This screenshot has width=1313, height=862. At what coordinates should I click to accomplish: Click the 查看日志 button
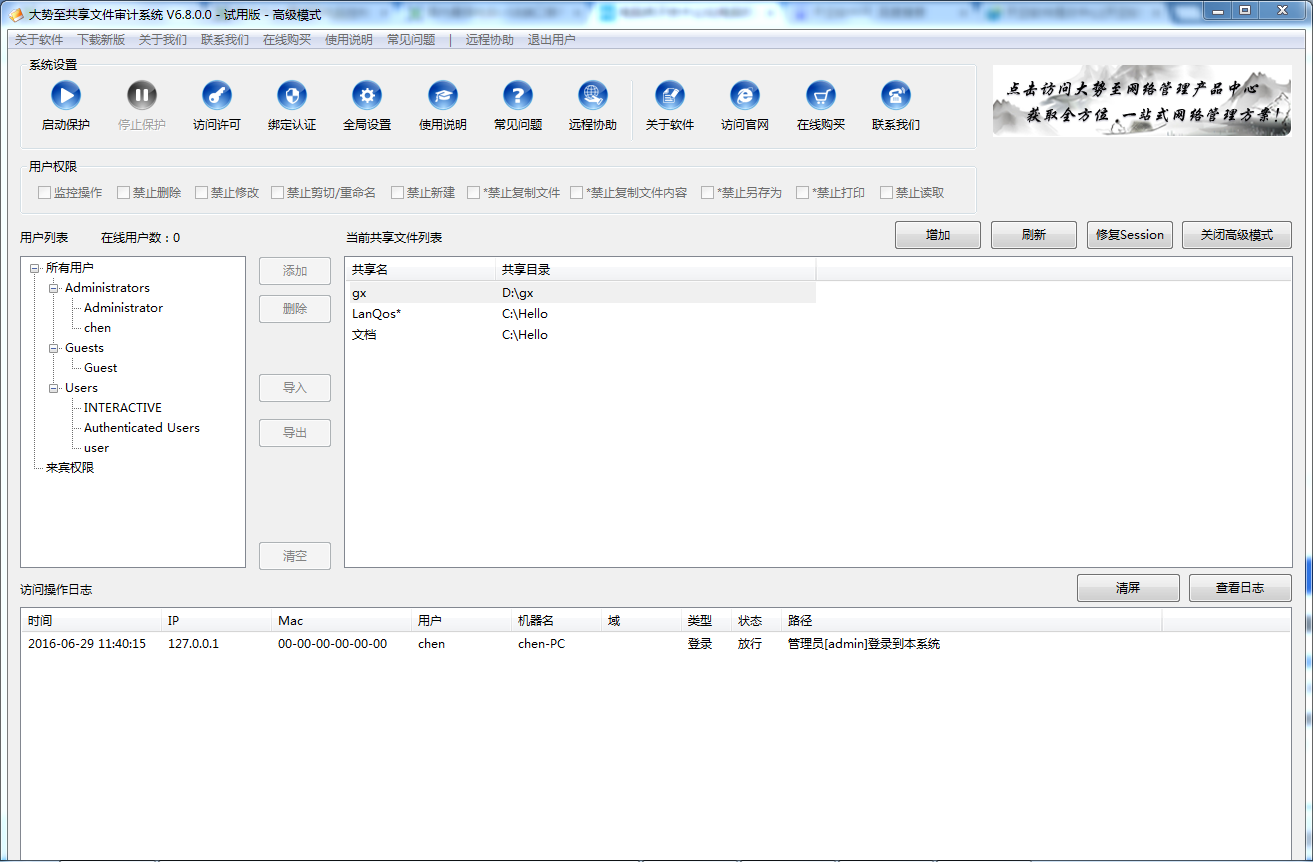(x=1240, y=588)
